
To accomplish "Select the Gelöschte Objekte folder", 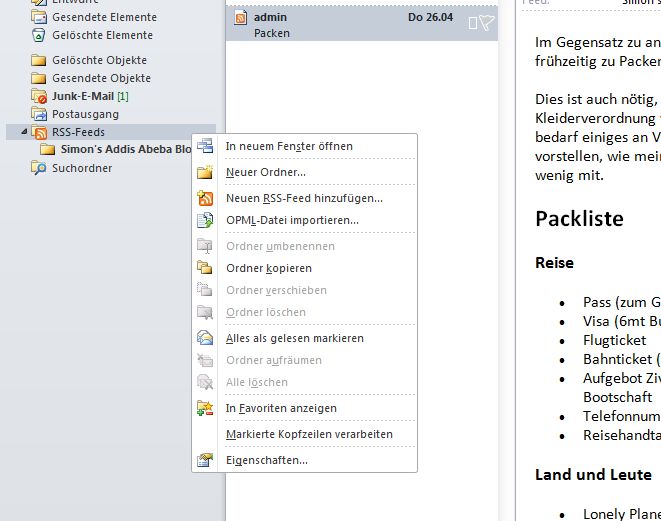I will click(x=99, y=60).
